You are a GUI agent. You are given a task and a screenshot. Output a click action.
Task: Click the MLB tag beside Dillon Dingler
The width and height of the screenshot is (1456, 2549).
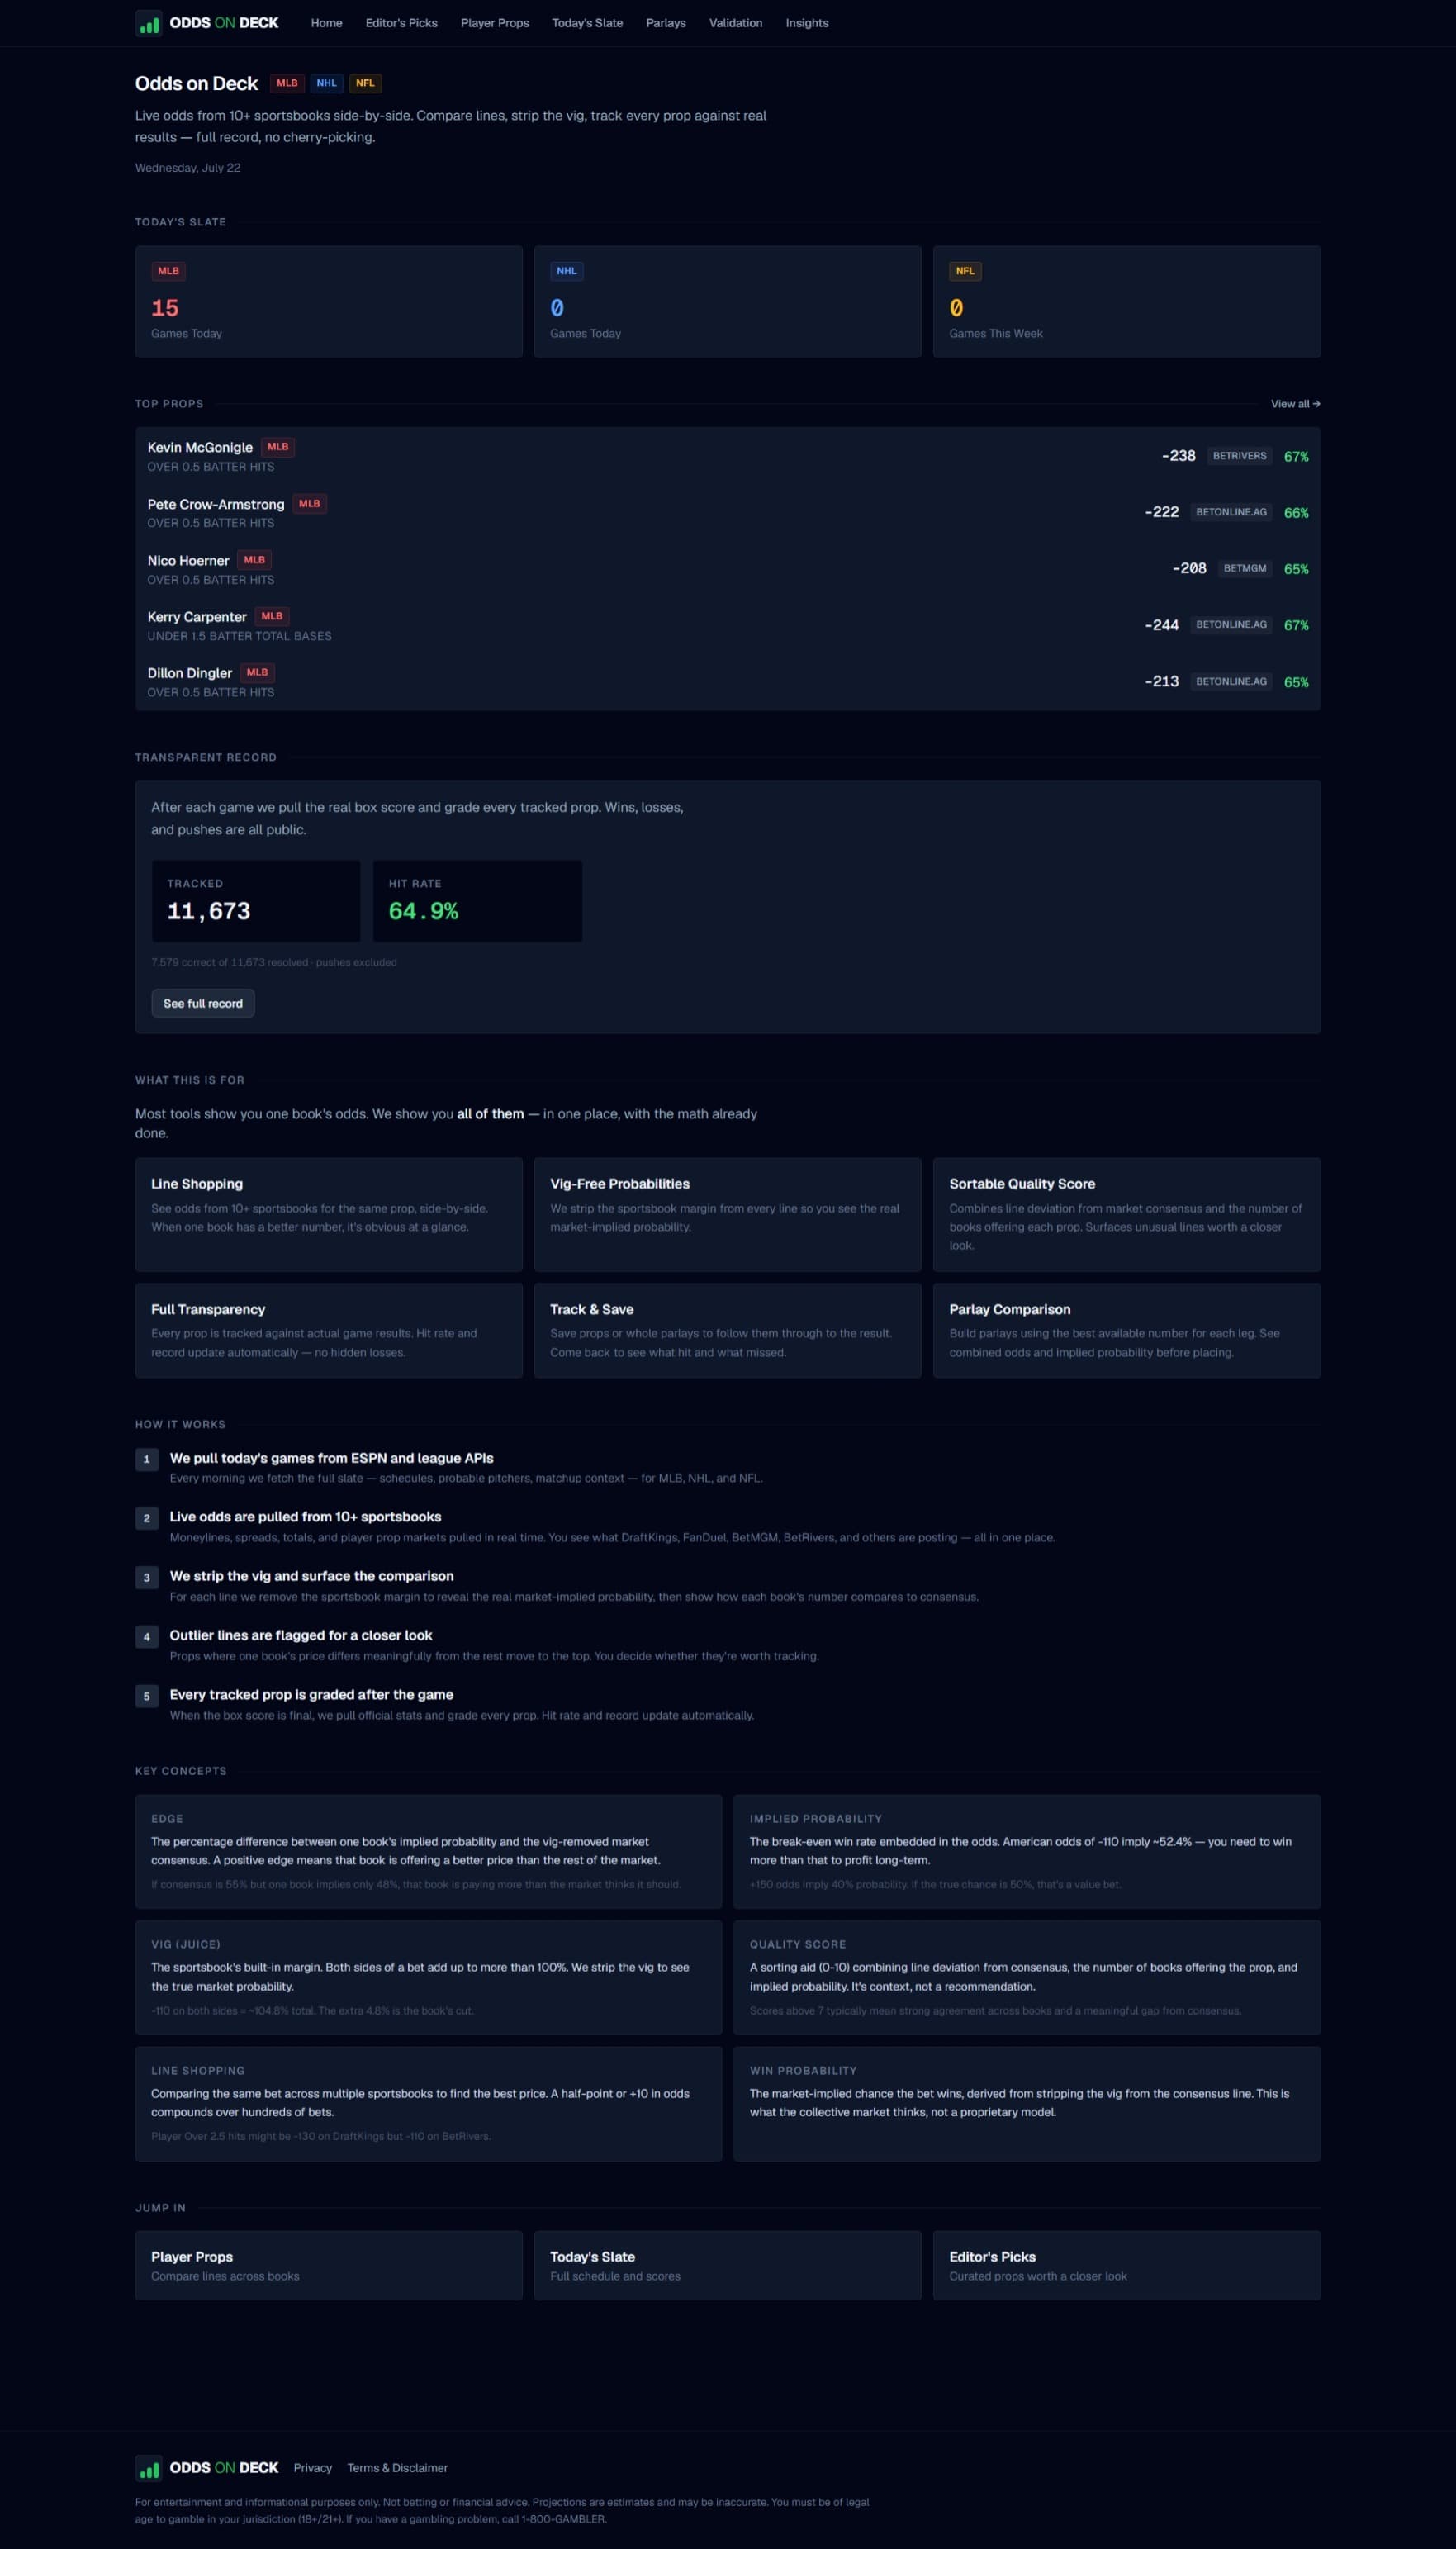coord(257,672)
